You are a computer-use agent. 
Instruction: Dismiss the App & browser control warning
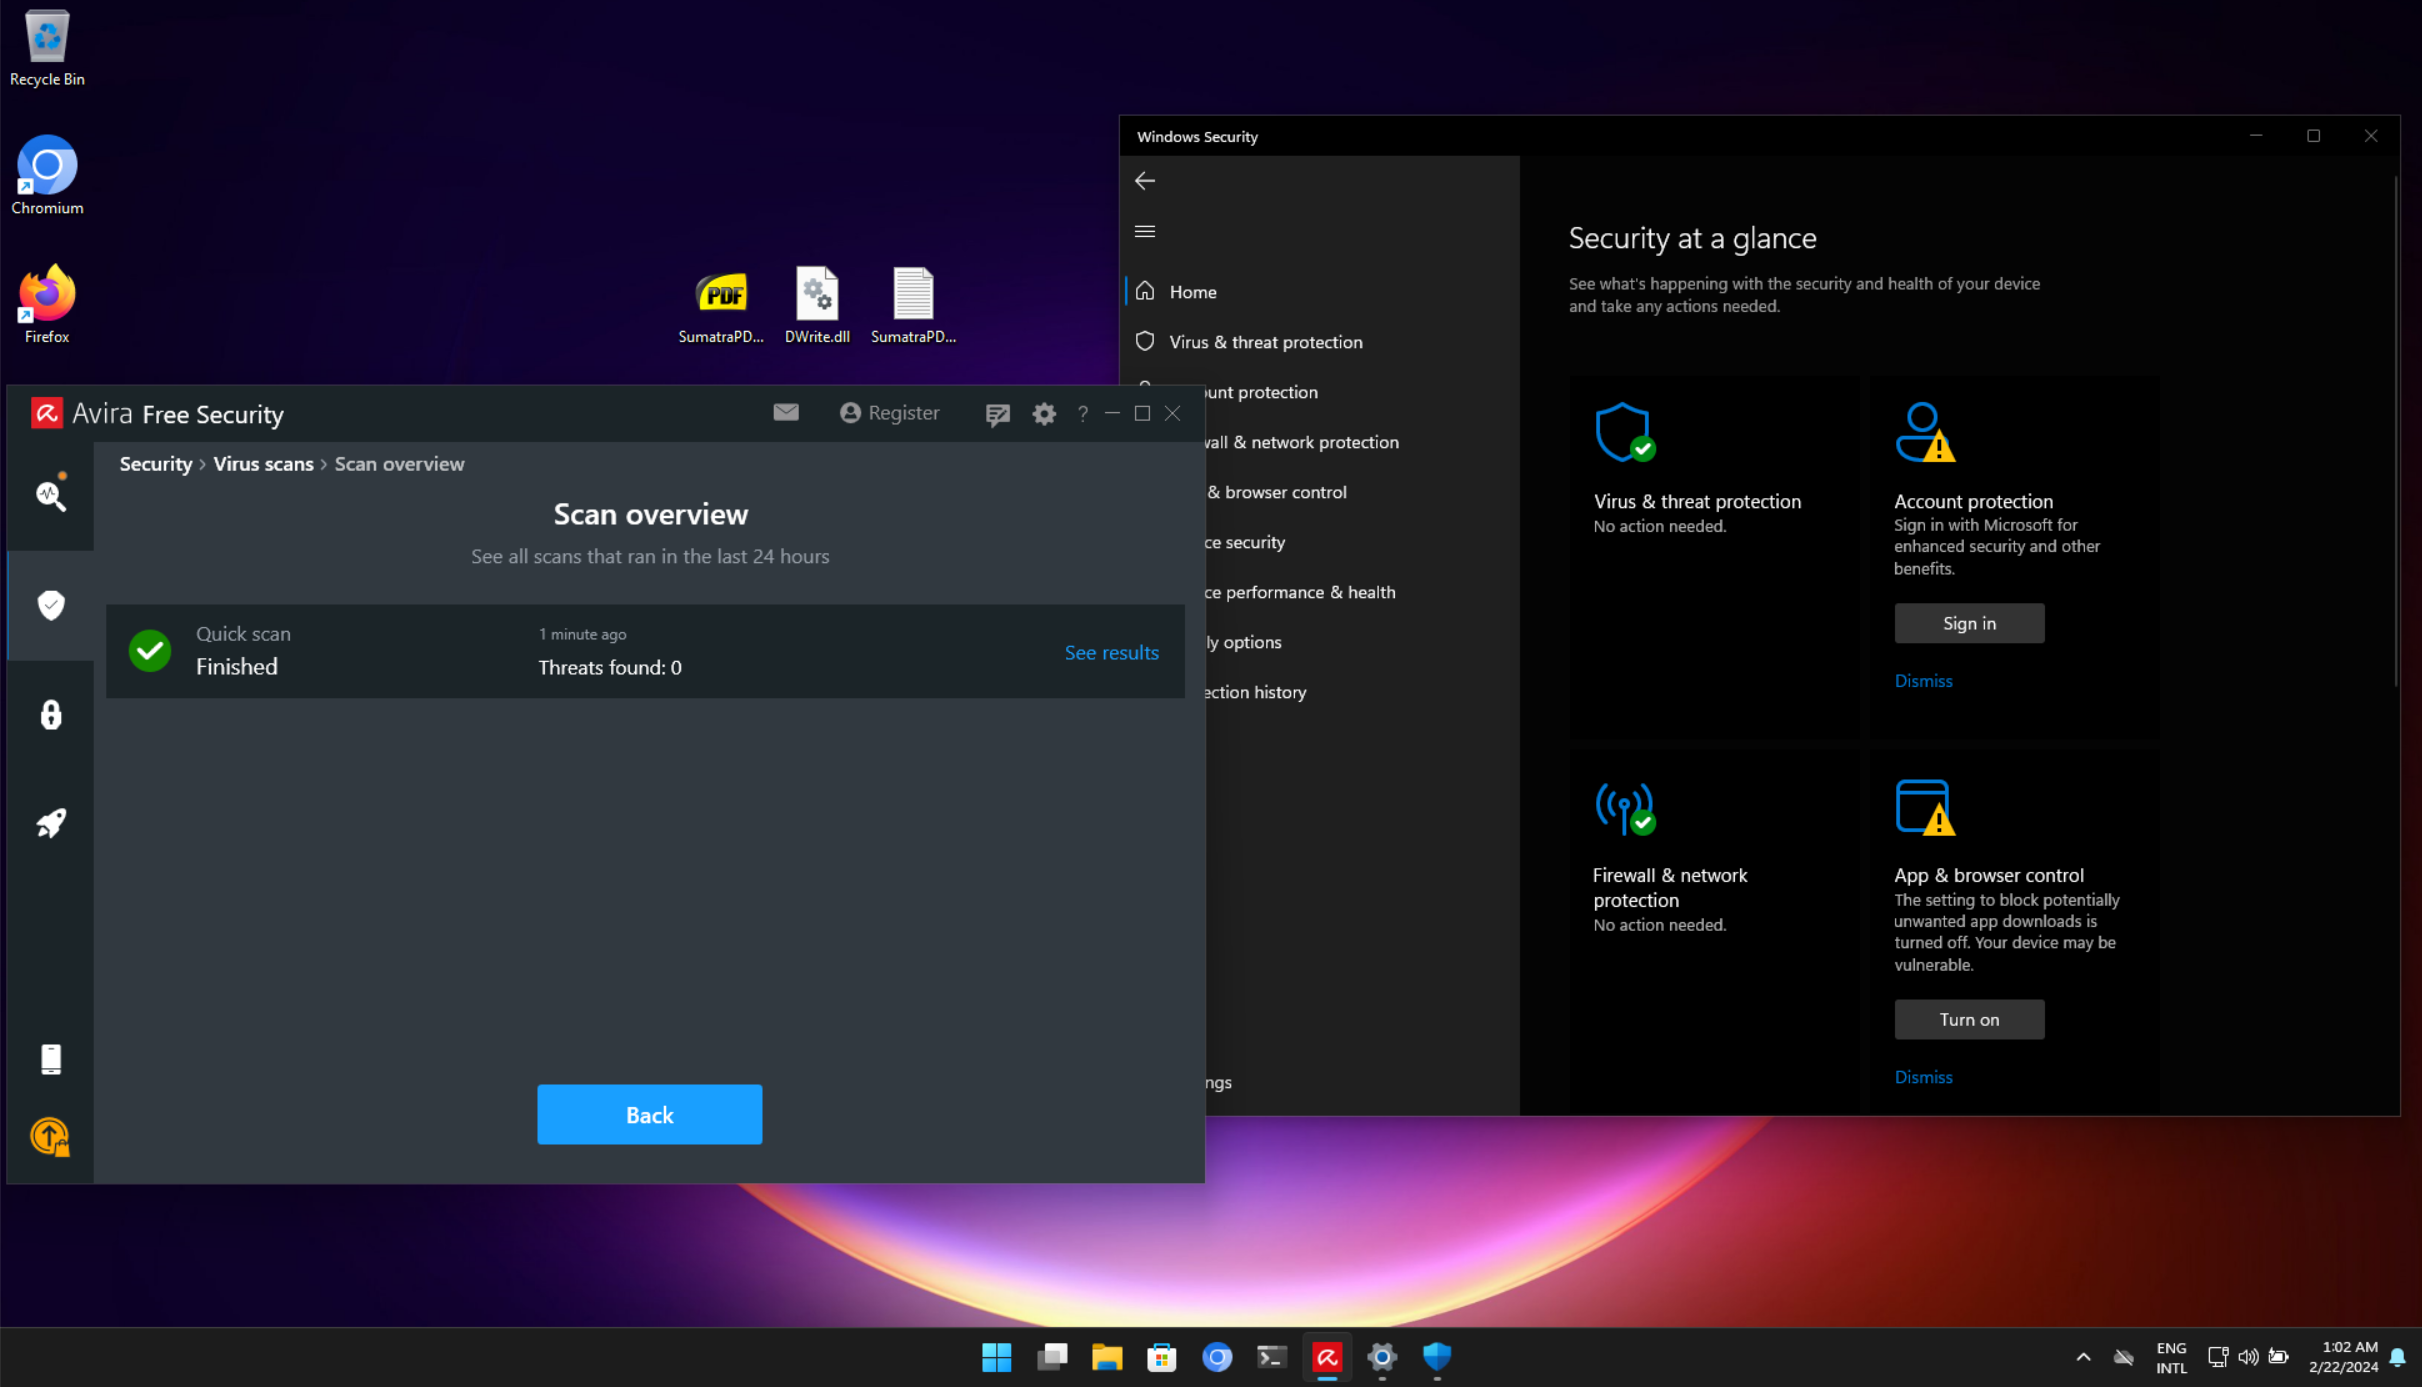pyautogui.click(x=1923, y=1077)
